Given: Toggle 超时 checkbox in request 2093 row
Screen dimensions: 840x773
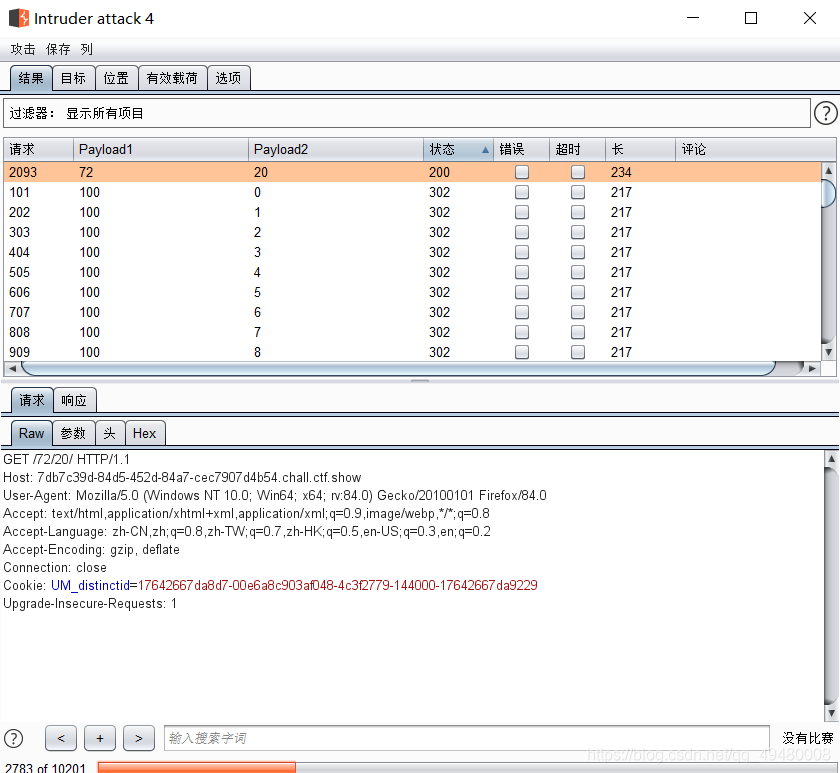Looking at the screenshot, I should tap(578, 172).
